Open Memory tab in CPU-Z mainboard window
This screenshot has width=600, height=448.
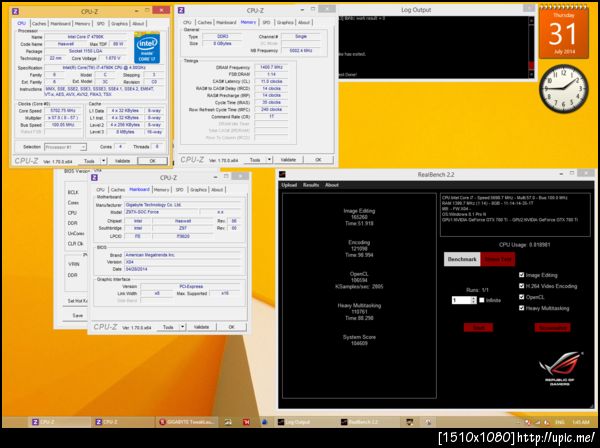click(161, 190)
